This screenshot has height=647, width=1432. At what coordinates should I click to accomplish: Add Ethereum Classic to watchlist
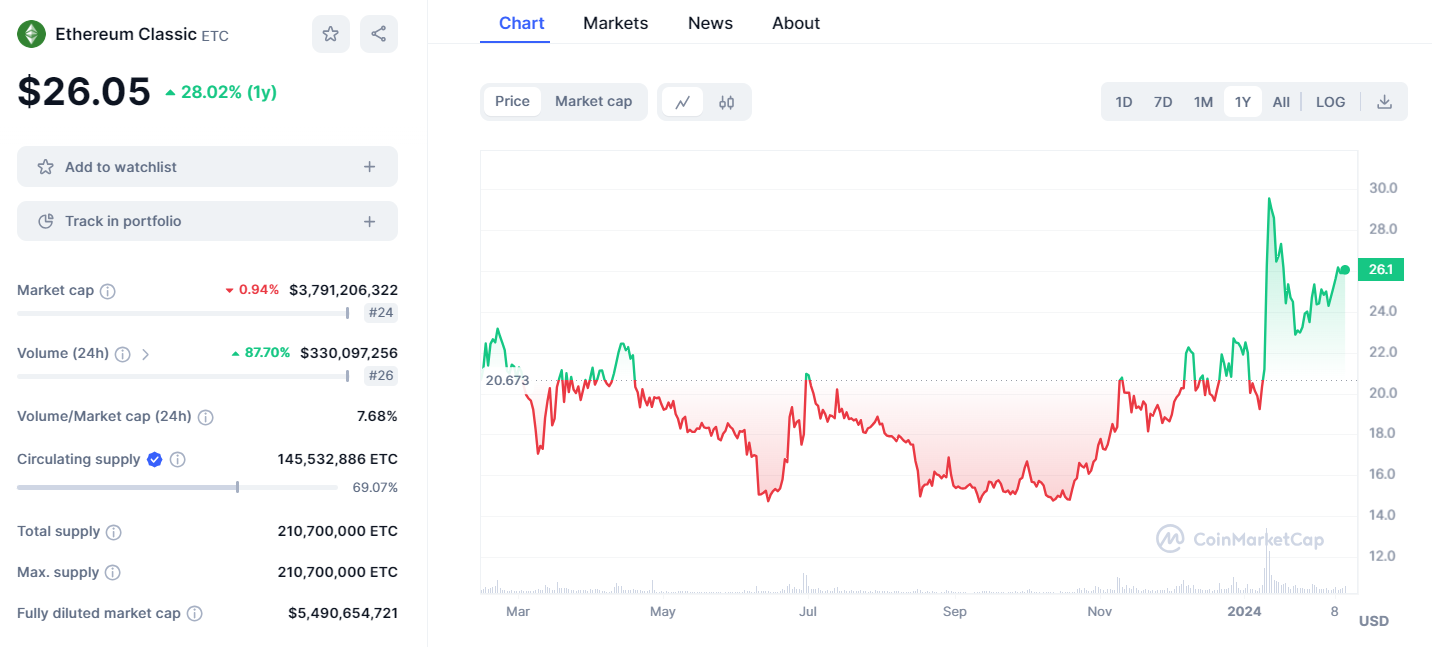[x=207, y=167]
